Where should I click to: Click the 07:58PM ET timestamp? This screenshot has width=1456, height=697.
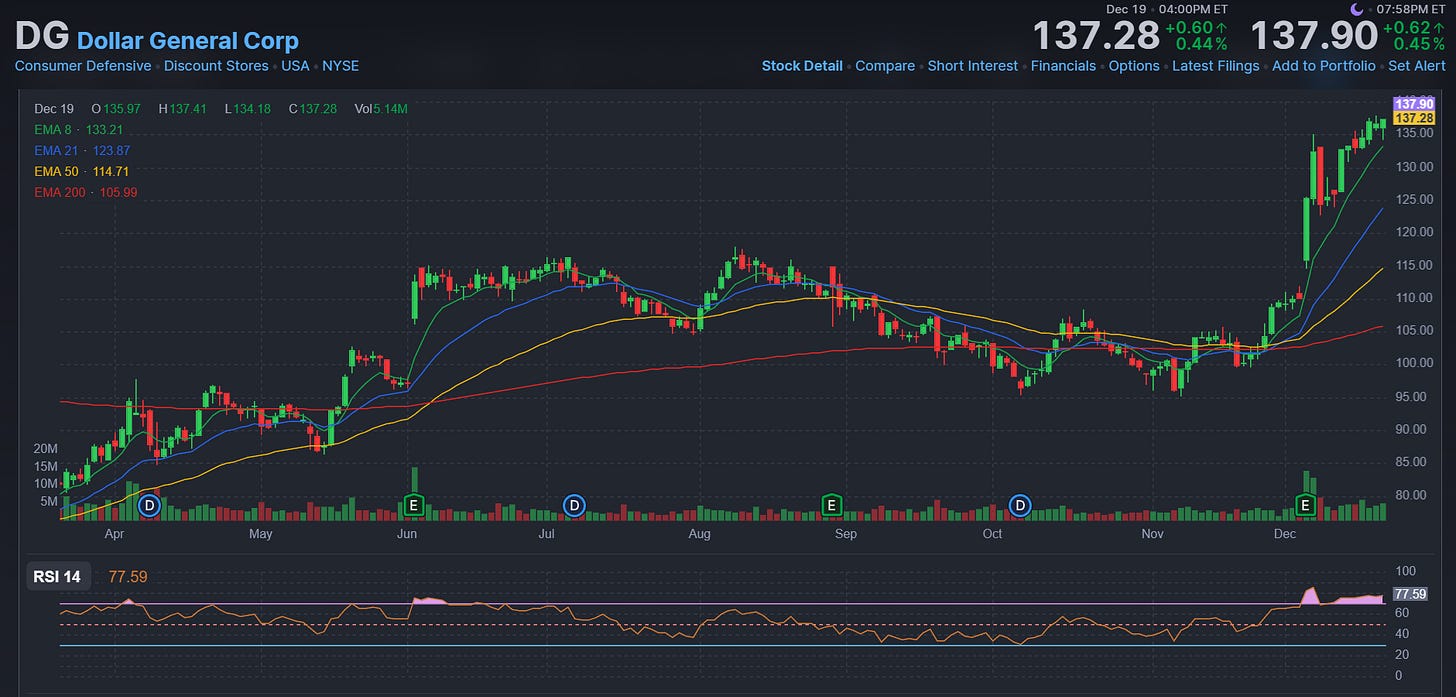[x=1411, y=9]
